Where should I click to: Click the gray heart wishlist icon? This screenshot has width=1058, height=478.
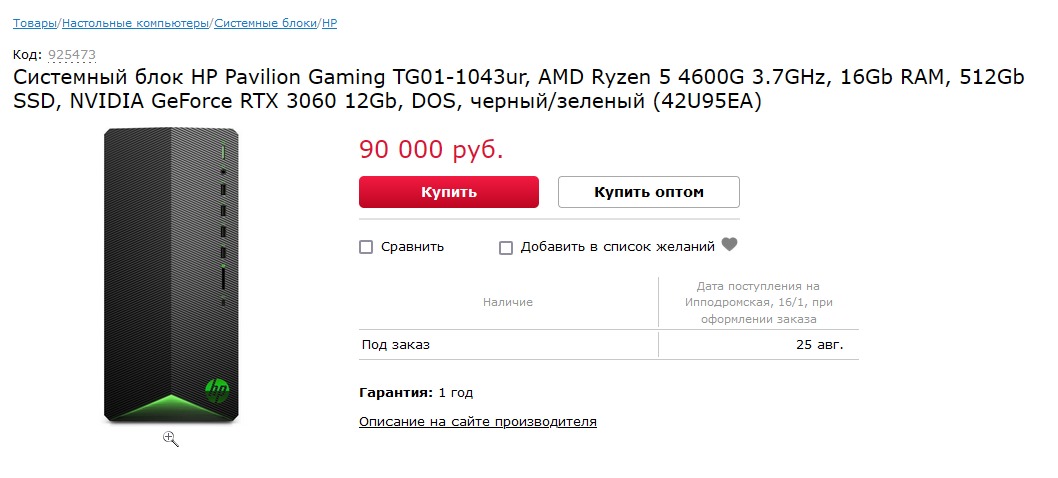729,245
